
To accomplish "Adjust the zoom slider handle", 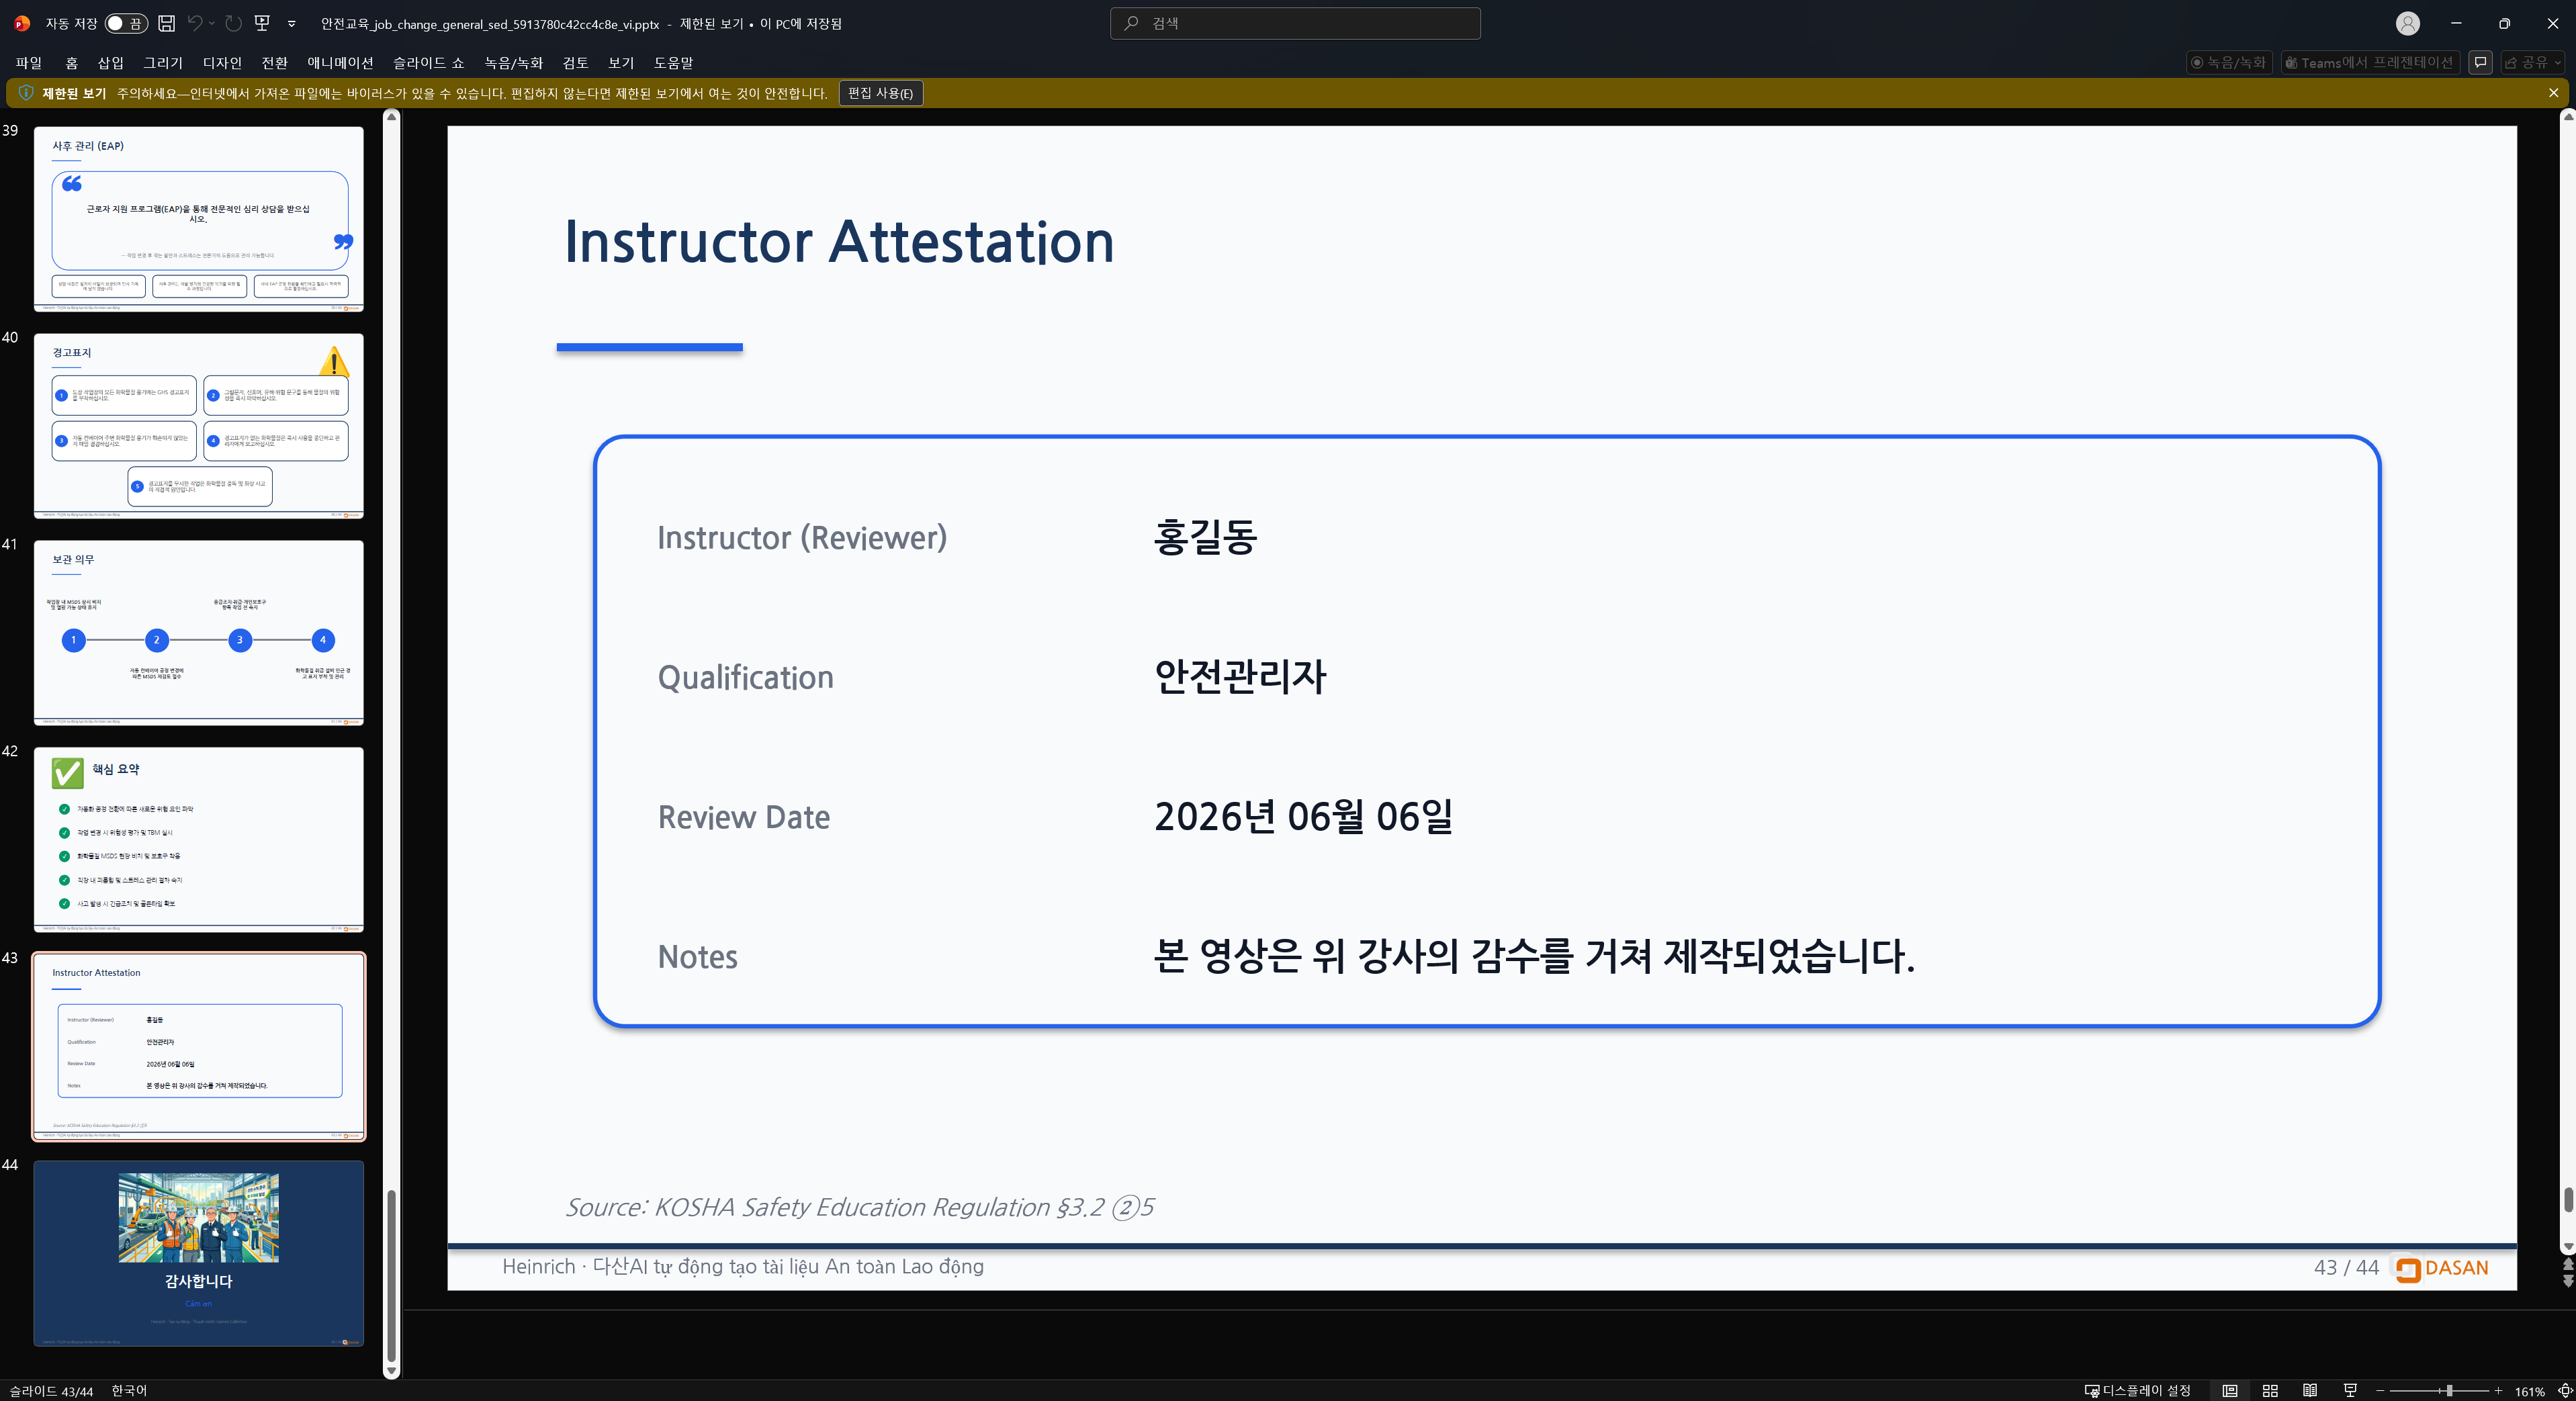I will 2449,1391.
